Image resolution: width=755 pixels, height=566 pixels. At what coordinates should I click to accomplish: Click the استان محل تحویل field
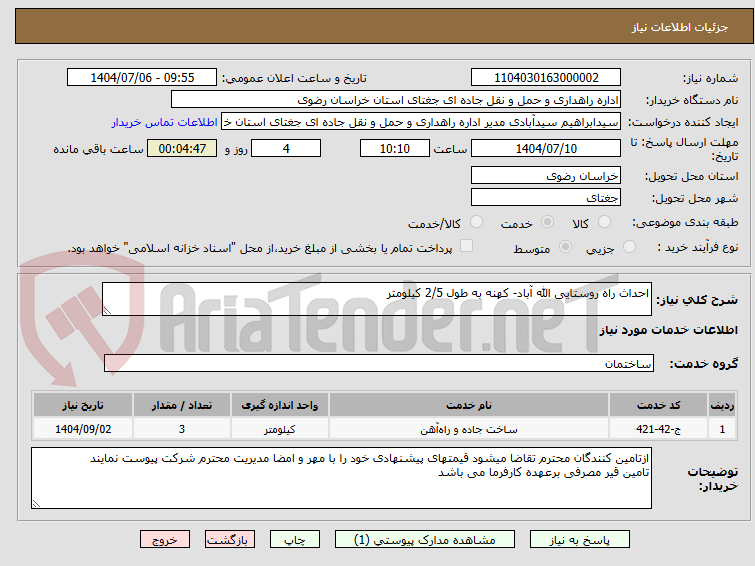(546, 175)
